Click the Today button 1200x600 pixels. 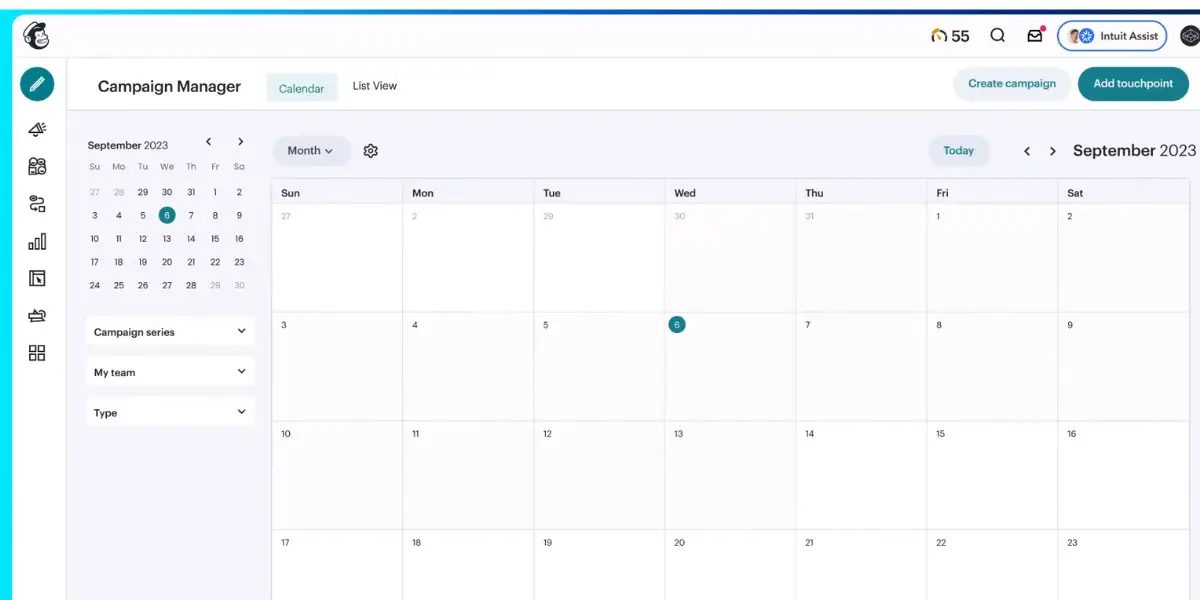point(958,151)
